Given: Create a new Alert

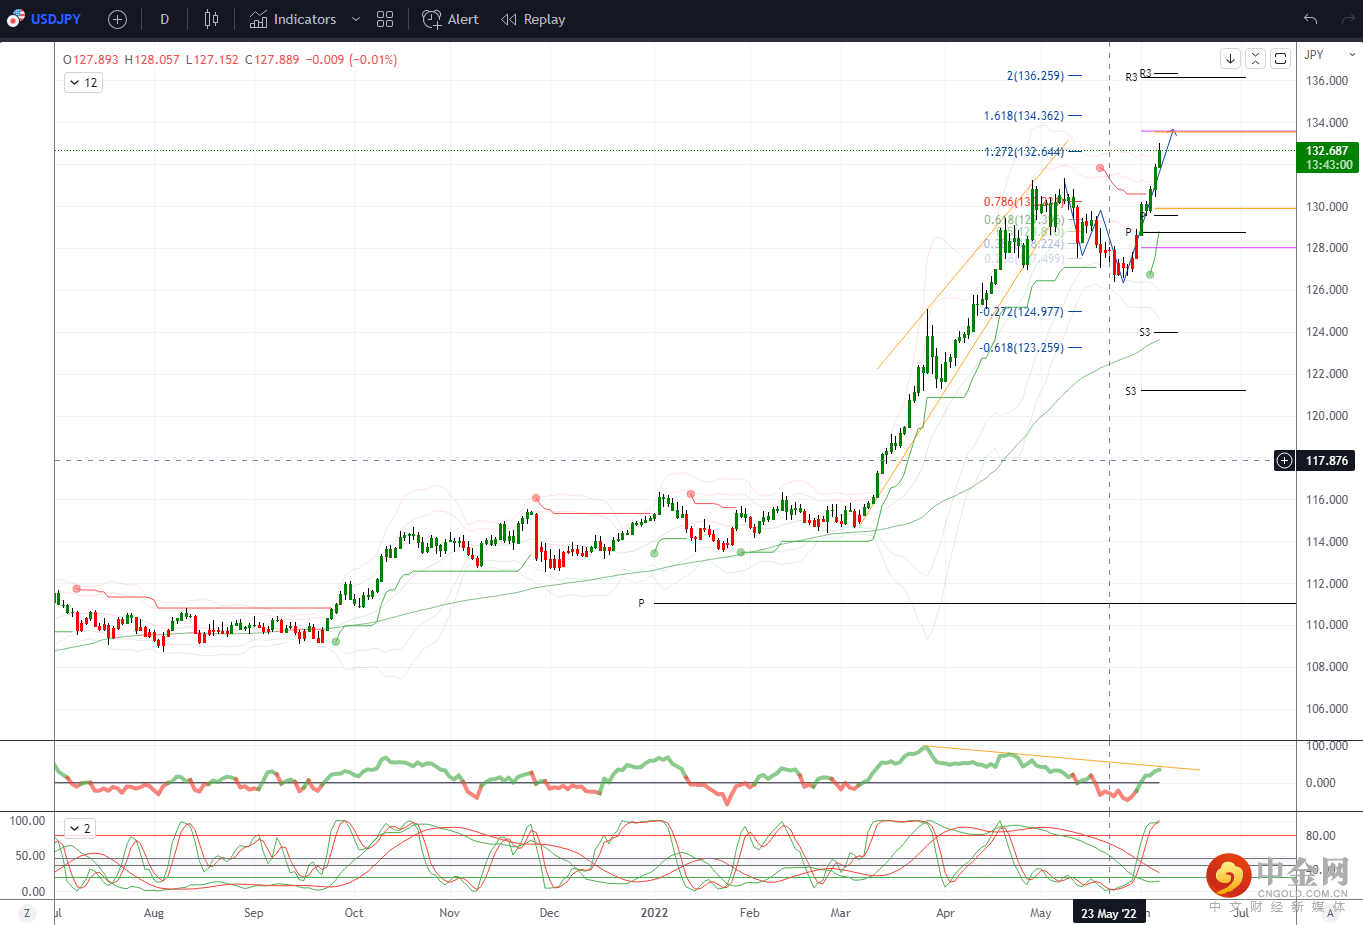Looking at the screenshot, I should tap(451, 19).
